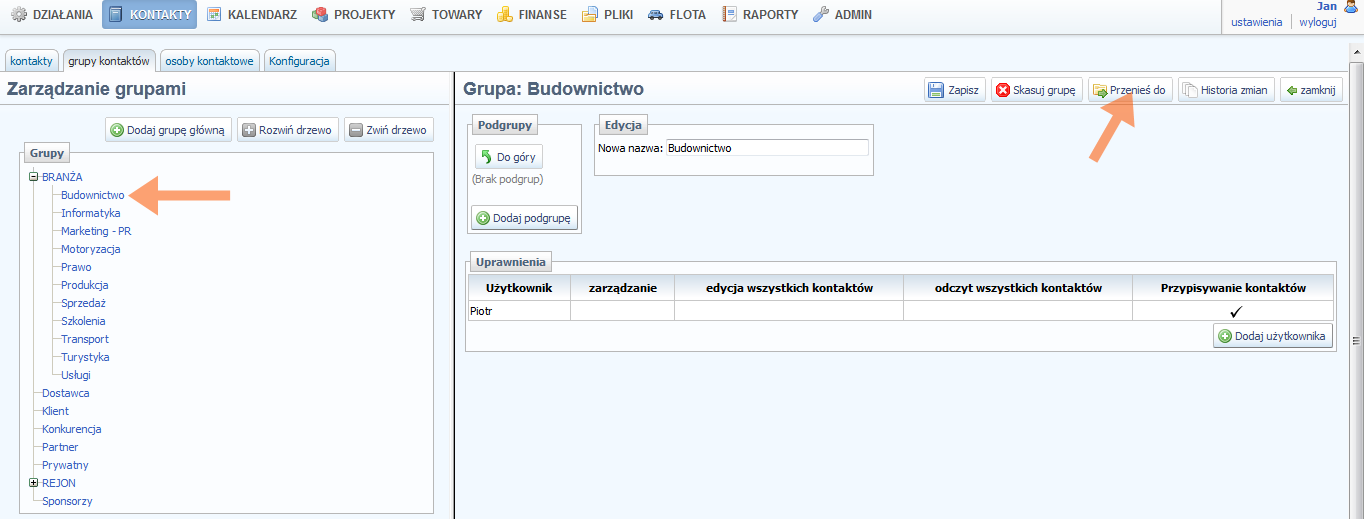Open the ADMIN wrench menu
The width and height of the screenshot is (1364, 519).
click(x=842, y=15)
